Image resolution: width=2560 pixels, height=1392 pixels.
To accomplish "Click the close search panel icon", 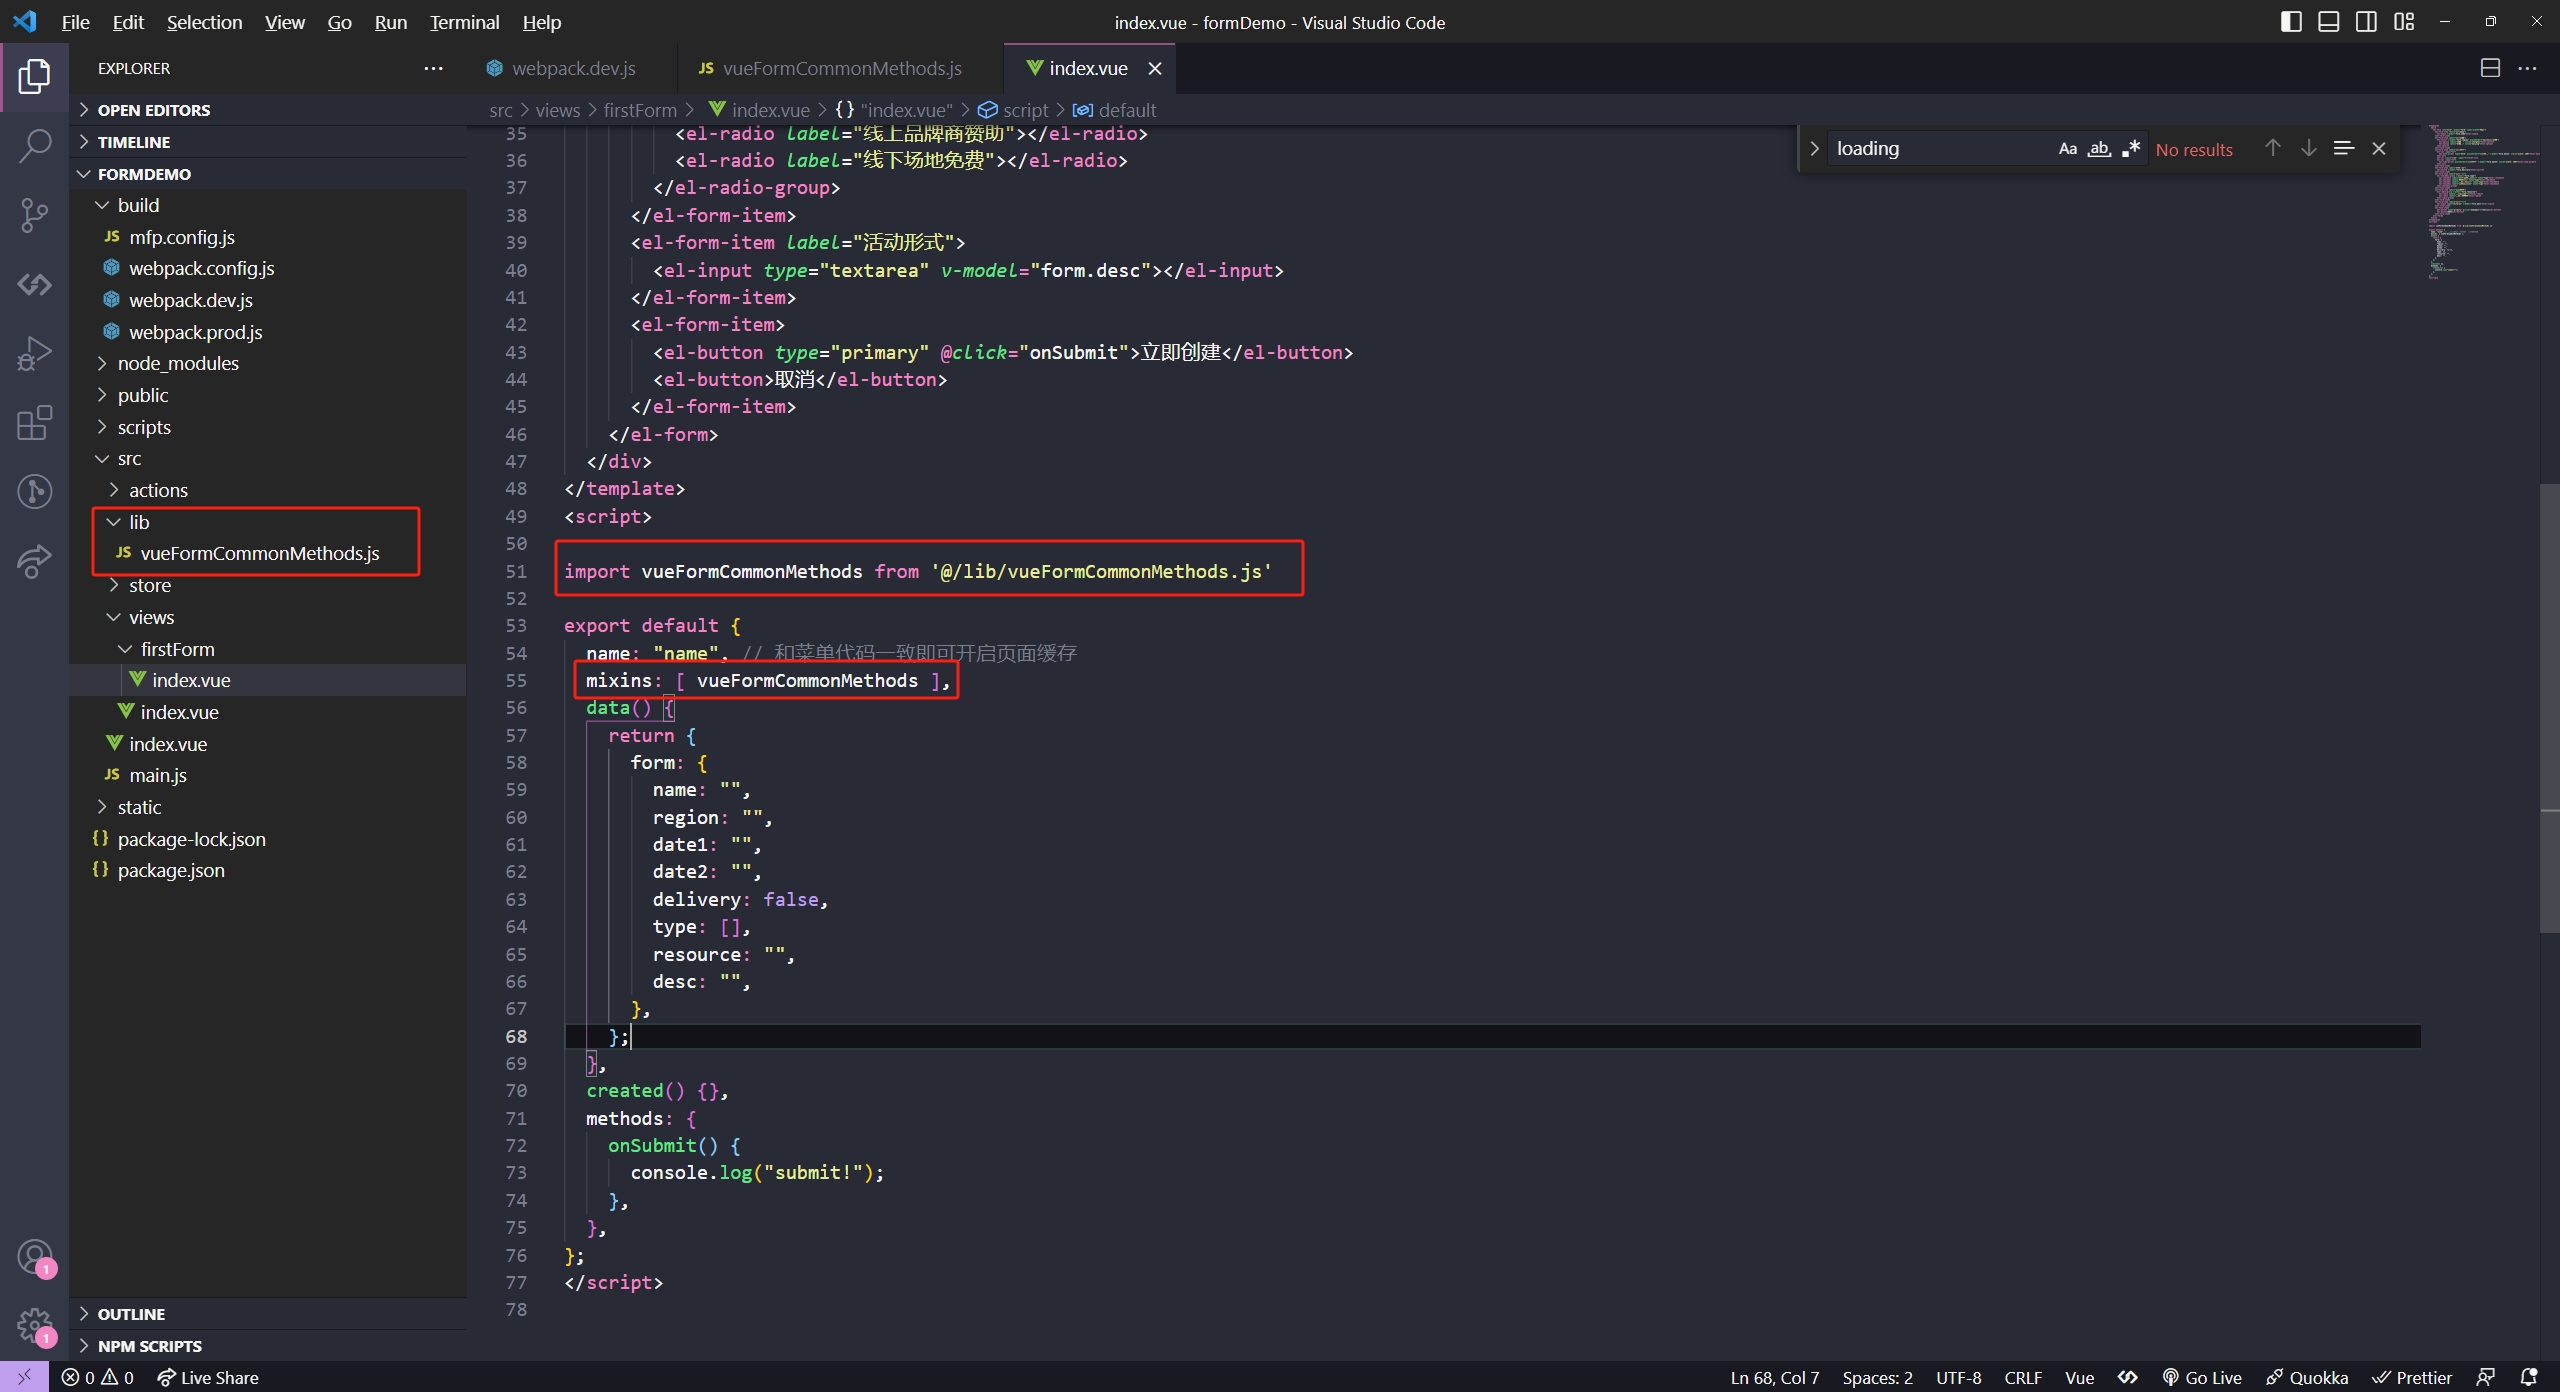I will (2378, 147).
